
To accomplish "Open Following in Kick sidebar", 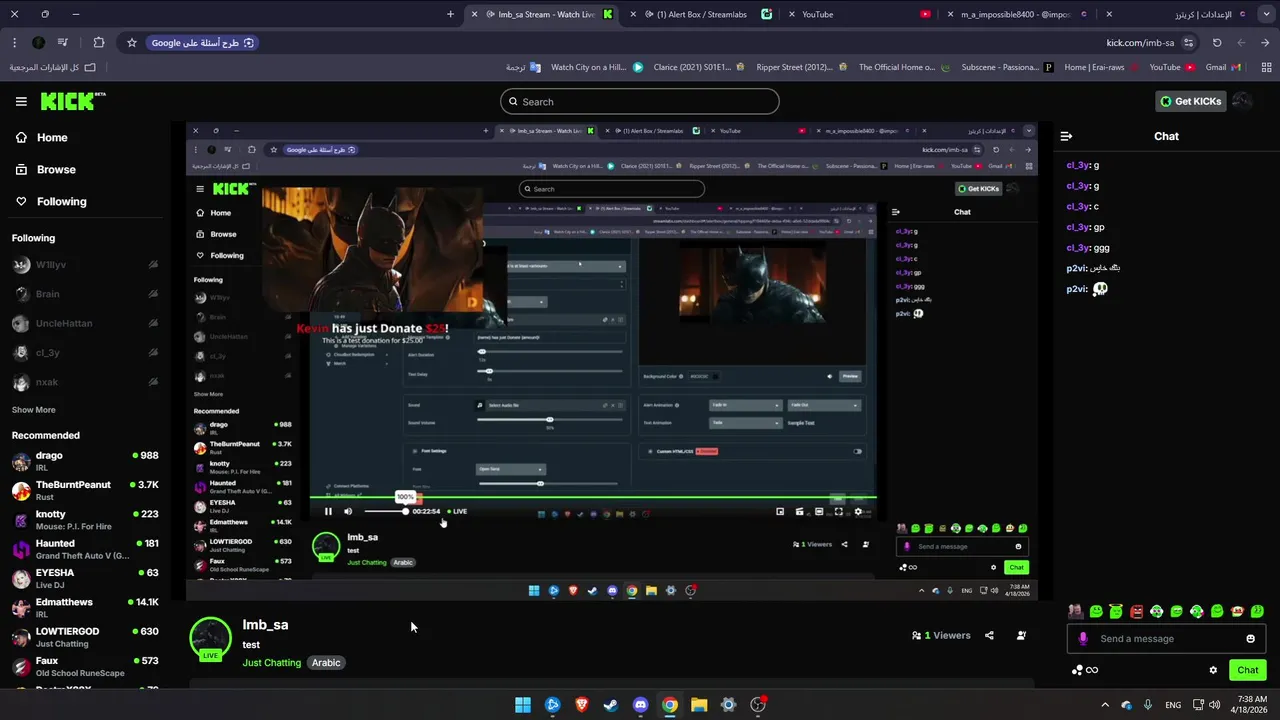I will tap(50, 201).
